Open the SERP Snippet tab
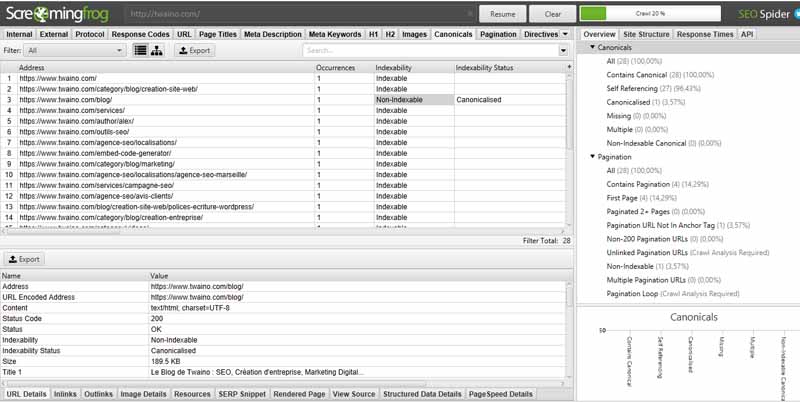Image resolution: width=800 pixels, height=402 pixels. click(x=242, y=394)
